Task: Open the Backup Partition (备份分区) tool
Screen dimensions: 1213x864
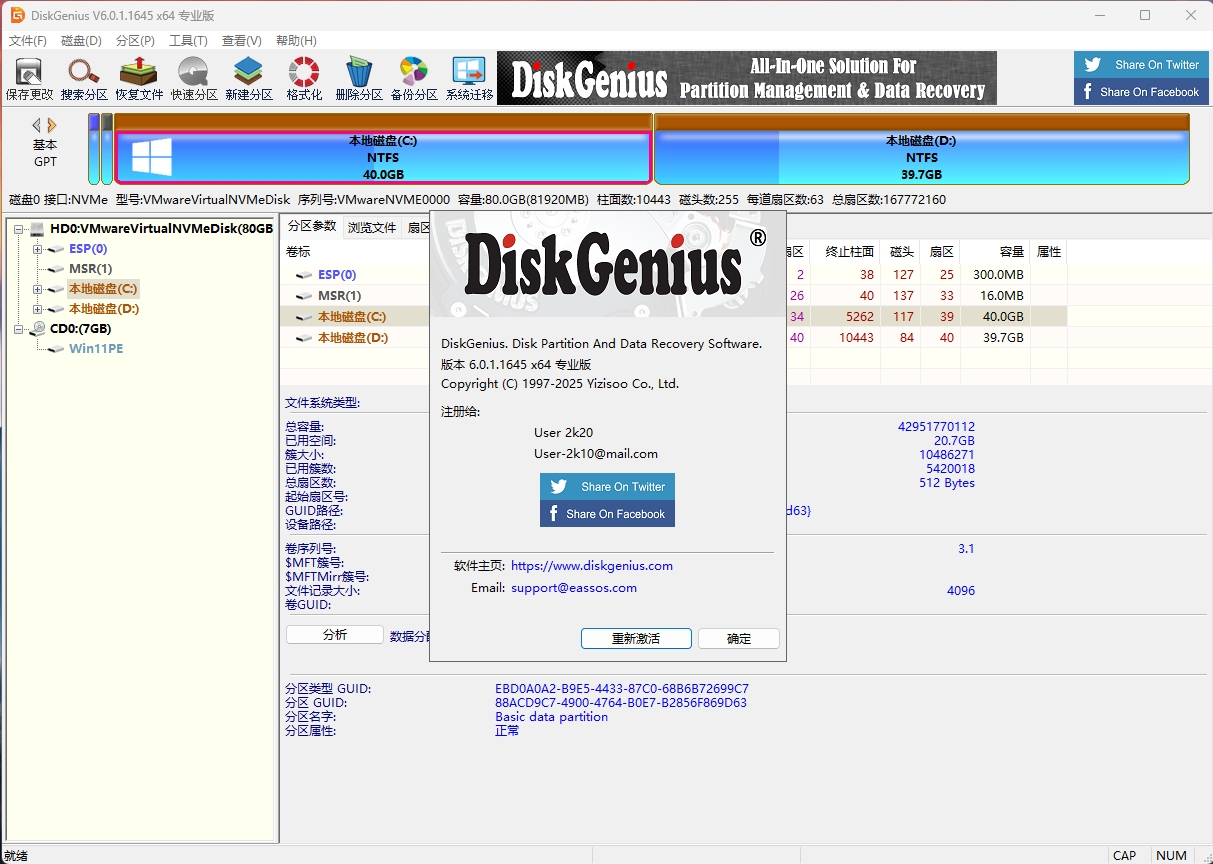Action: (x=414, y=77)
